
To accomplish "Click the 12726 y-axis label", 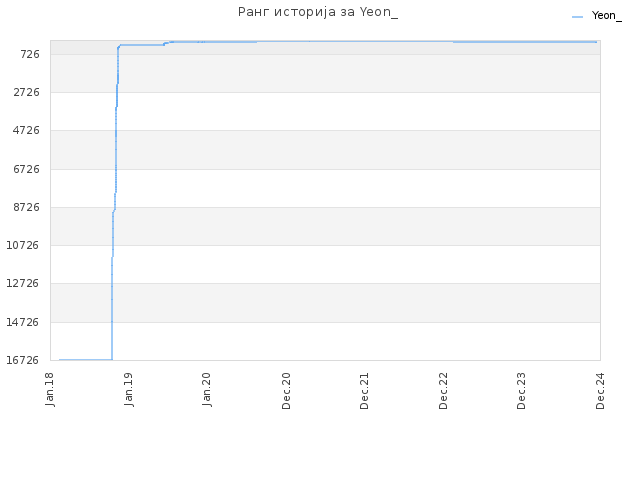I will pos(23,283).
